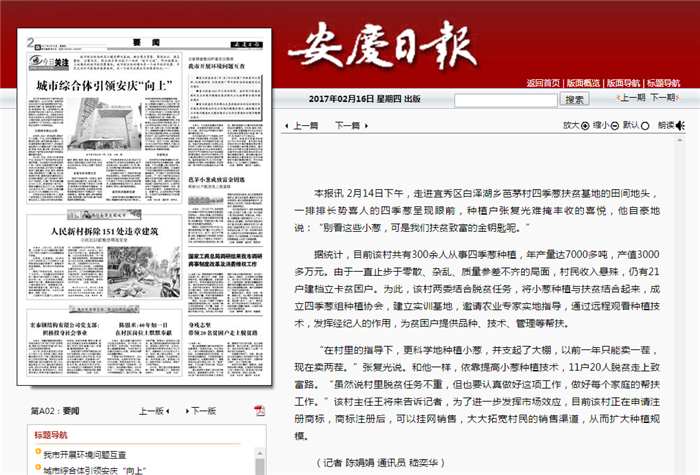Click 身残志坚 article on page thumbnail
The image size is (700, 475).
pyautogui.click(x=225, y=348)
